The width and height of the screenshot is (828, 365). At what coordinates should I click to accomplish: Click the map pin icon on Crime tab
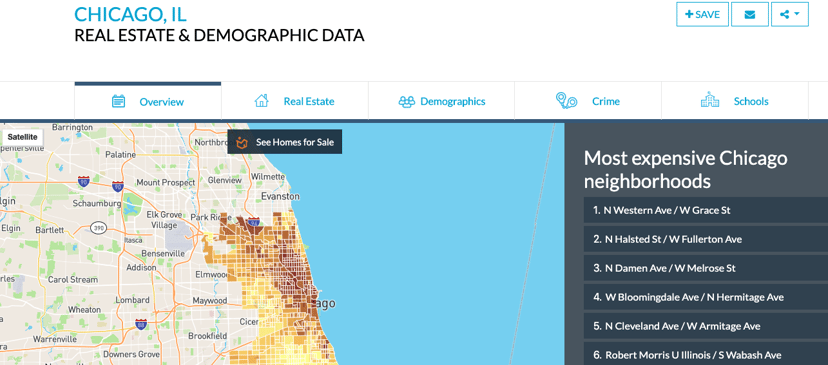pos(566,100)
